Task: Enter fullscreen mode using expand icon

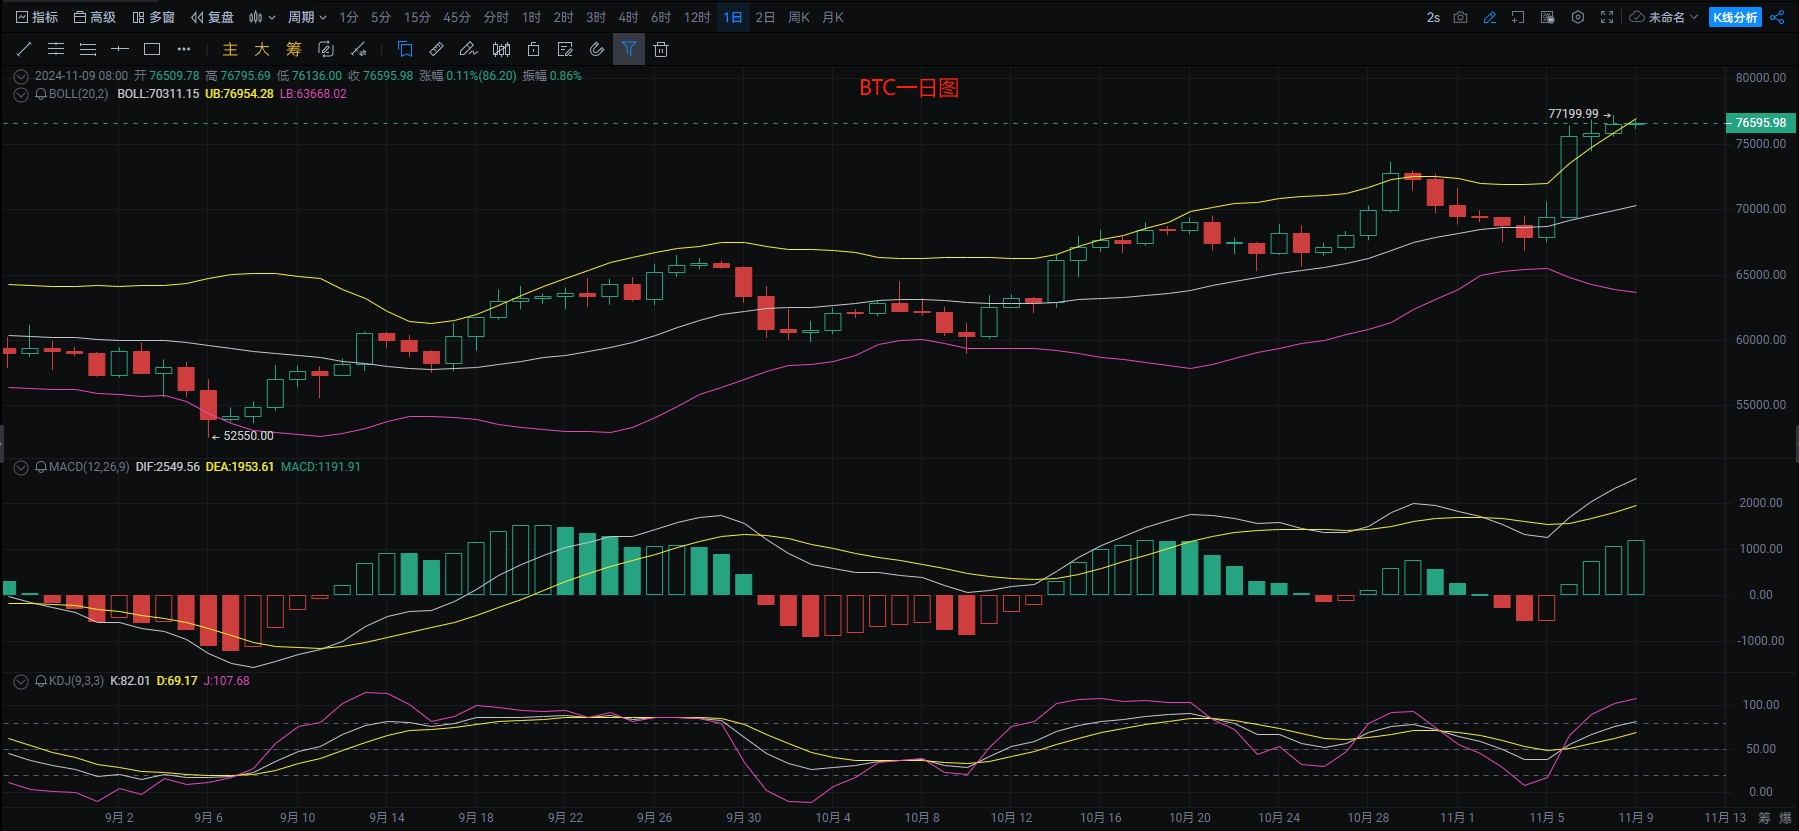Action: click(x=1607, y=17)
